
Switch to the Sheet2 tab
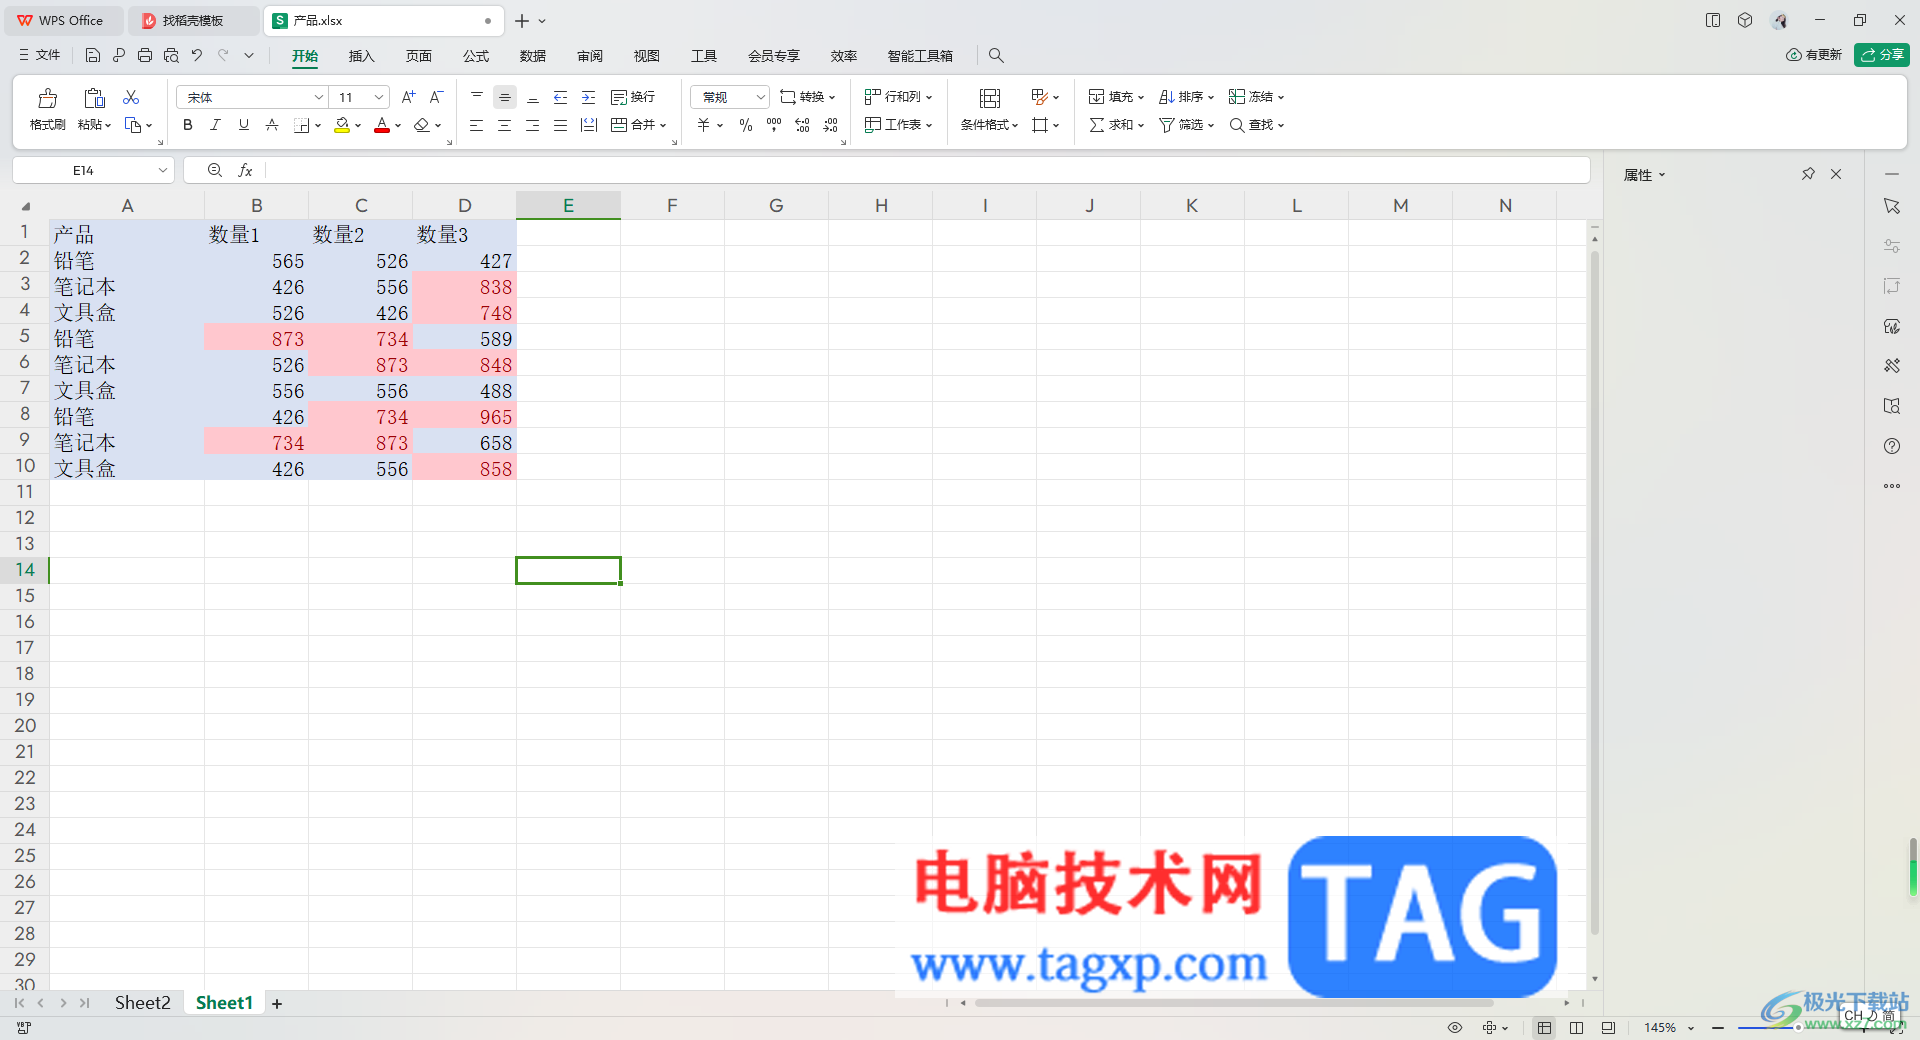pos(142,1003)
